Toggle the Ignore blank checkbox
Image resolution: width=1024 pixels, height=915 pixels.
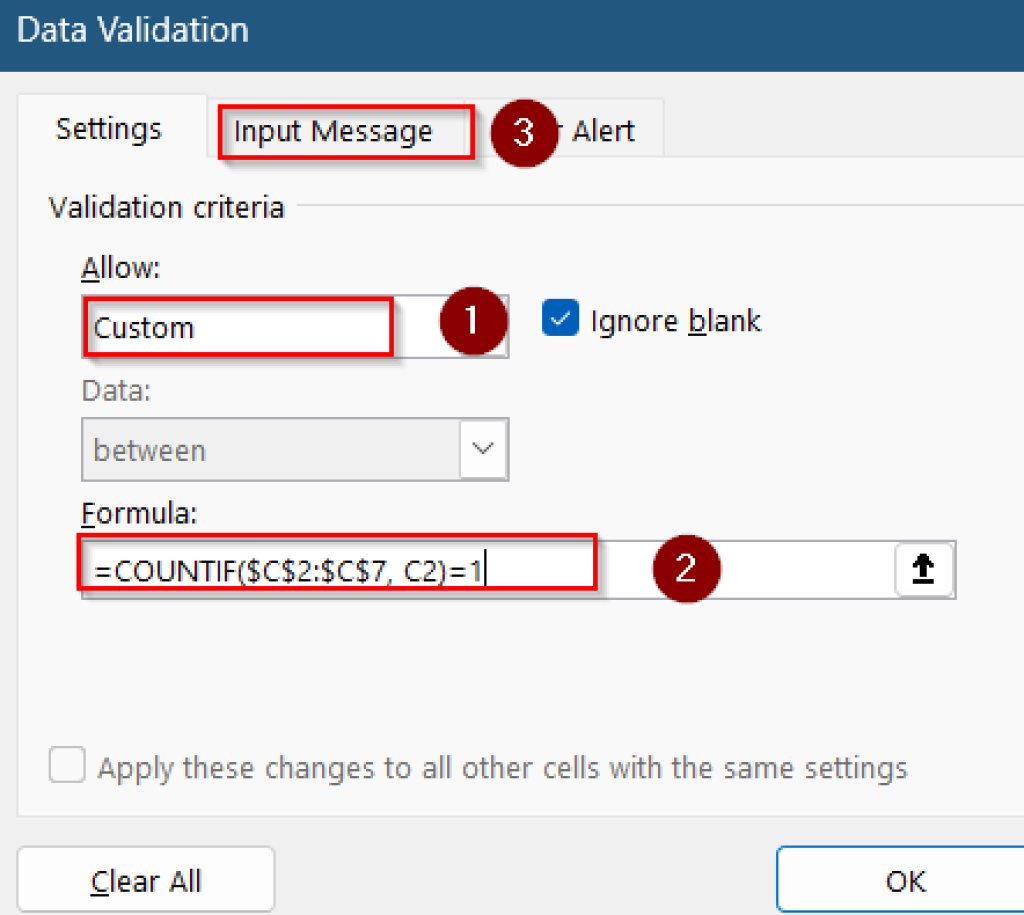point(560,320)
